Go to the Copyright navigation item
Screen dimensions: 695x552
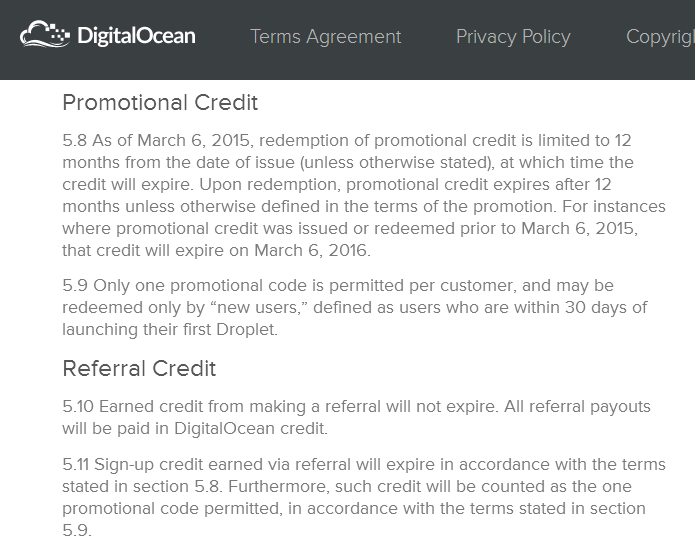[660, 36]
